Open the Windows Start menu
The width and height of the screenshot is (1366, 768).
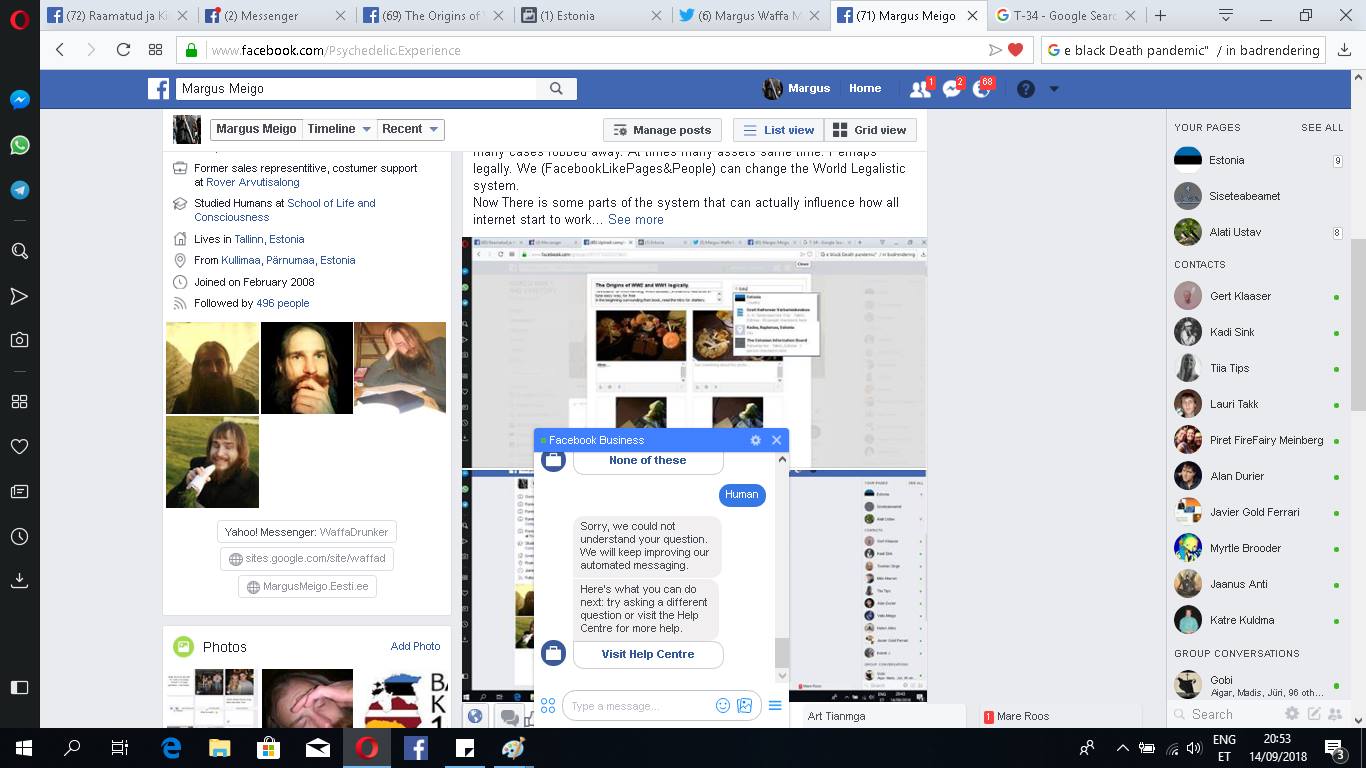[23, 748]
